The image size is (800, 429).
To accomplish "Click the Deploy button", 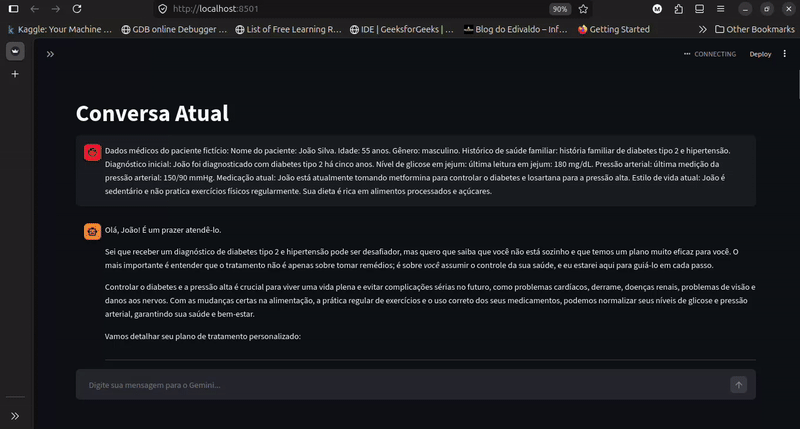I will pyautogui.click(x=760, y=54).
